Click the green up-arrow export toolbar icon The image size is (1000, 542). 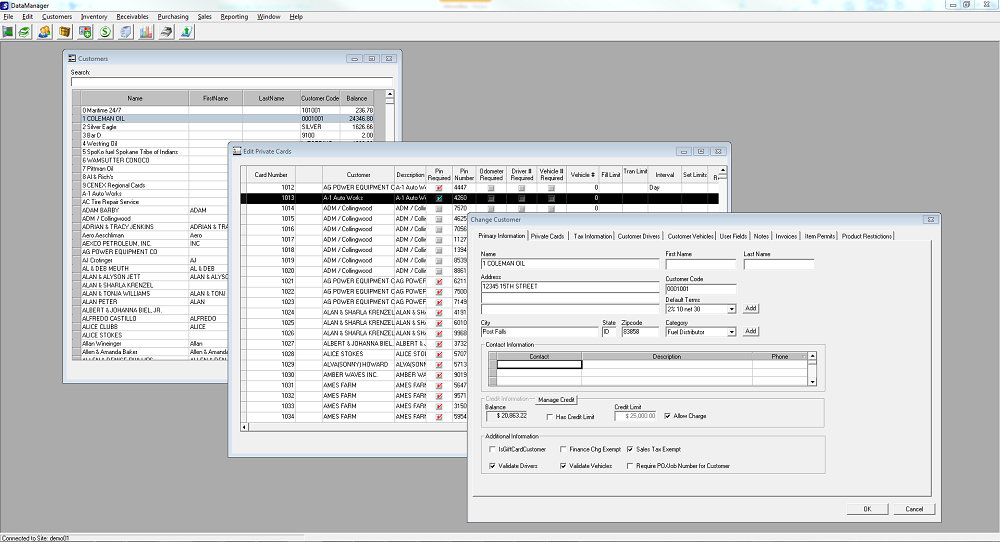point(186,32)
